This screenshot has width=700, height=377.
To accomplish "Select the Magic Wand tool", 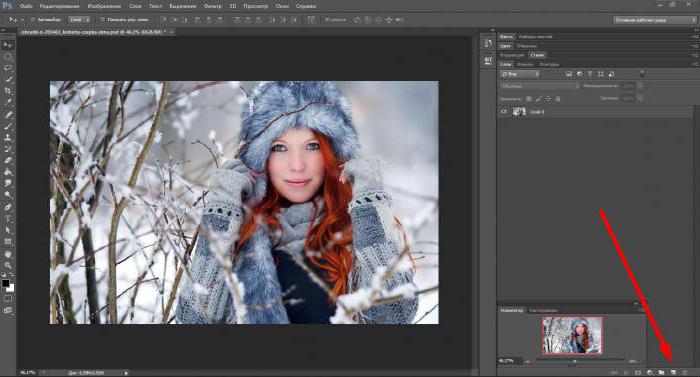I will [8, 80].
